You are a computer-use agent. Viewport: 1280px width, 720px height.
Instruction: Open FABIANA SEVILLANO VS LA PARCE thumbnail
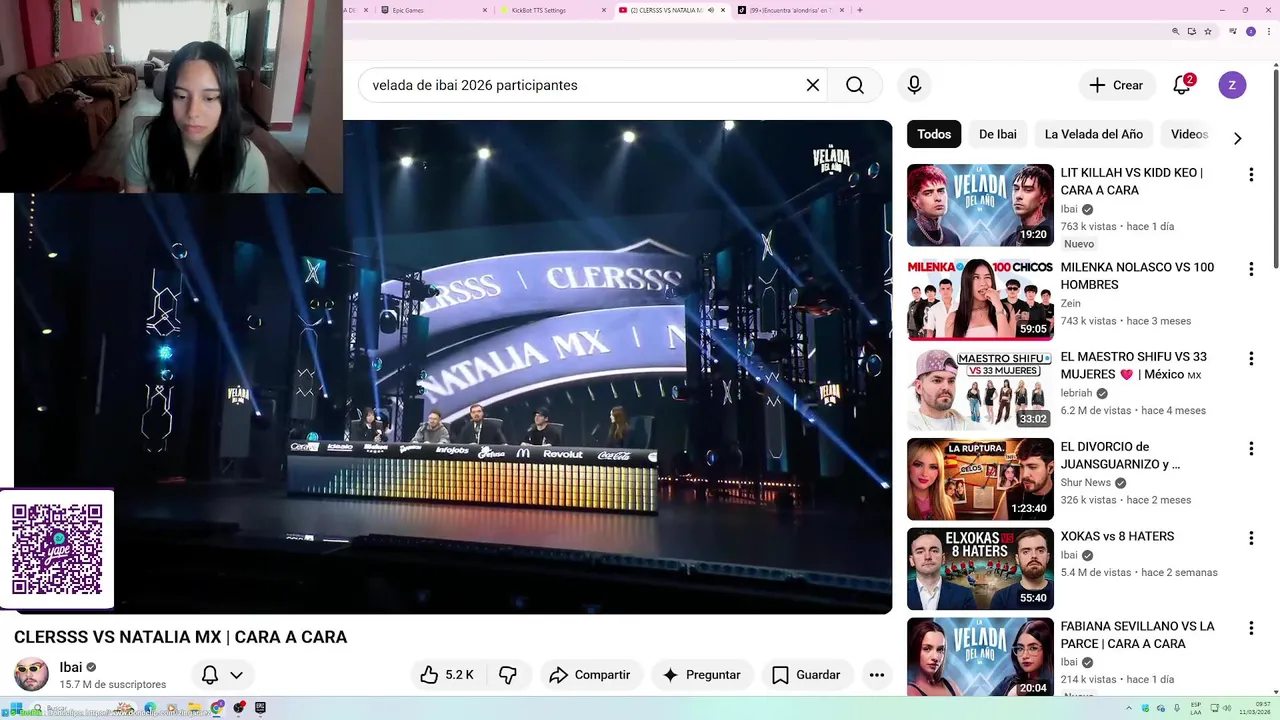pos(980,656)
